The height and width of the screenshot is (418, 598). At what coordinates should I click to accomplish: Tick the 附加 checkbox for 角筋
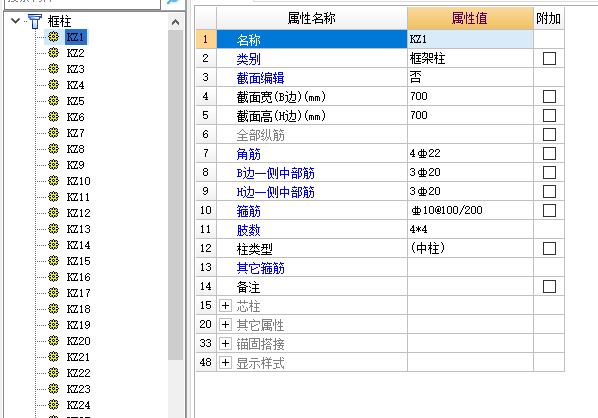pos(549,154)
